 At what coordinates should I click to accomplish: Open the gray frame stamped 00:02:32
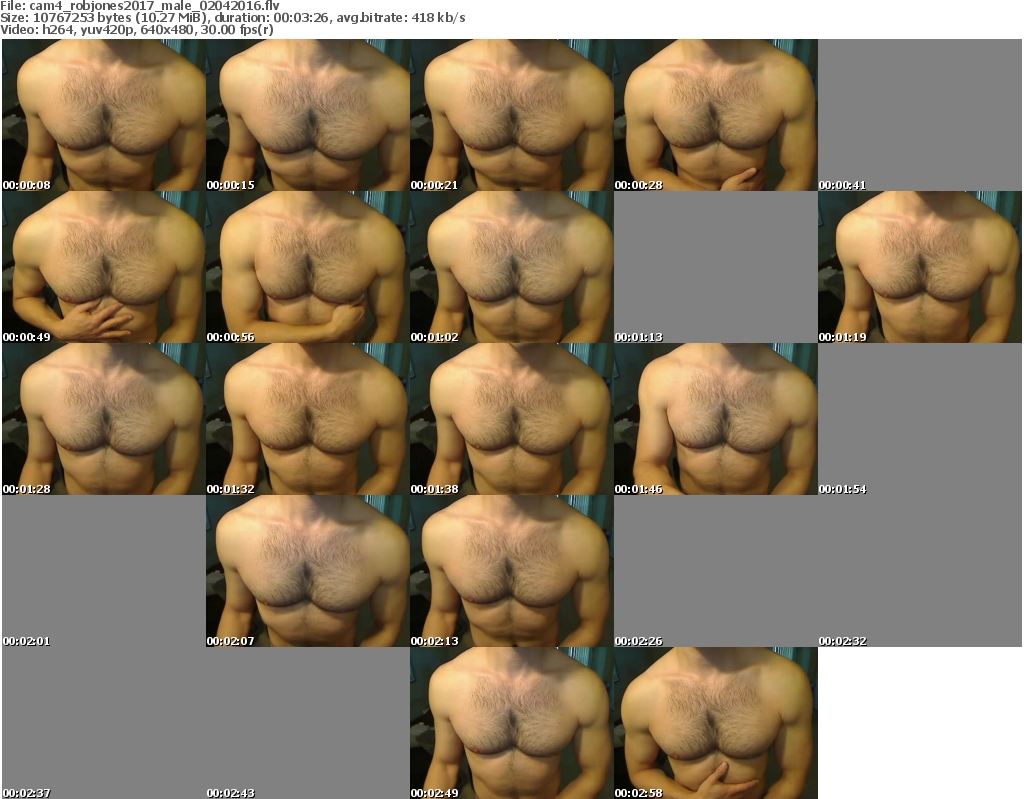pyautogui.click(x=920, y=571)
